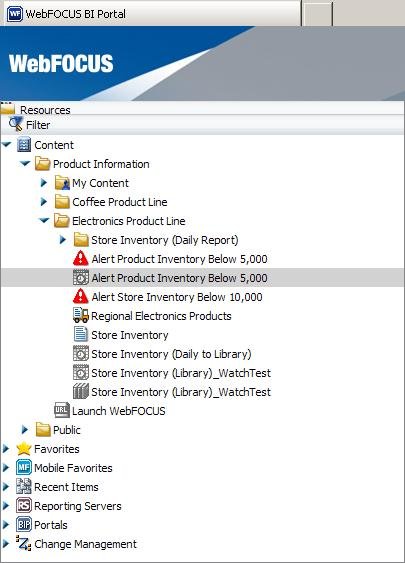Screen dimensions: 405x563
Task: Select the unhighlighted Alert Product Inventory Below 5,000 text
Action: pyautogui.click(x=179, y=259)
